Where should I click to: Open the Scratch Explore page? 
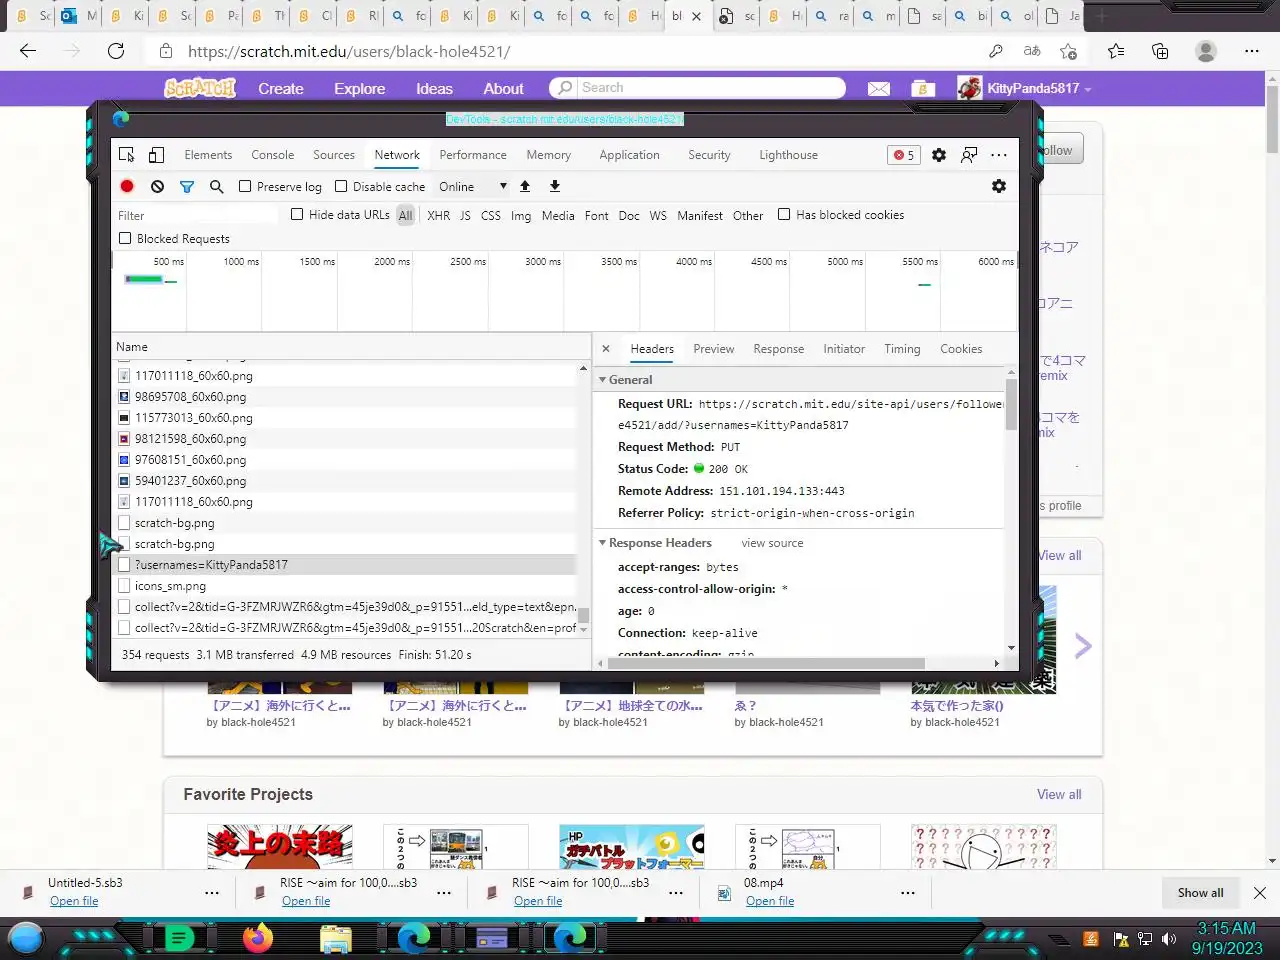[360, 89]
